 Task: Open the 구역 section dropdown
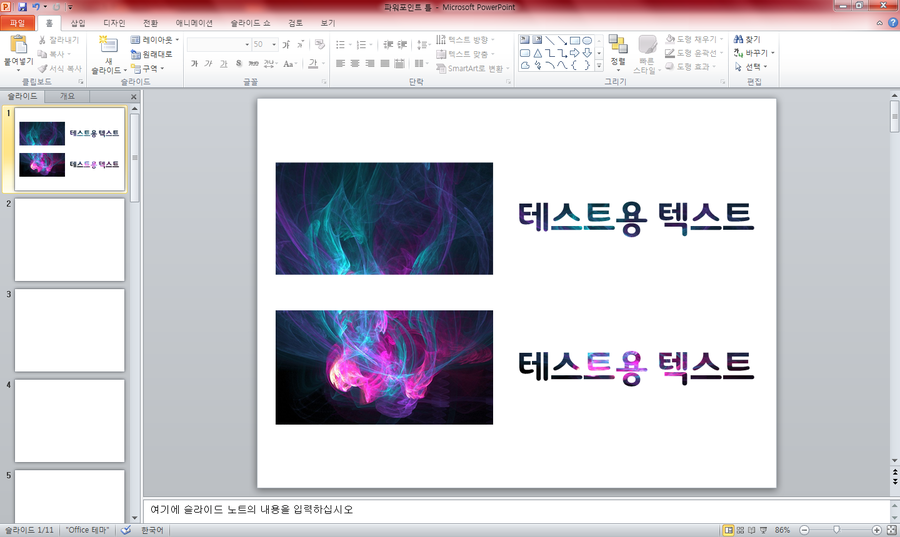click(148, 68)
